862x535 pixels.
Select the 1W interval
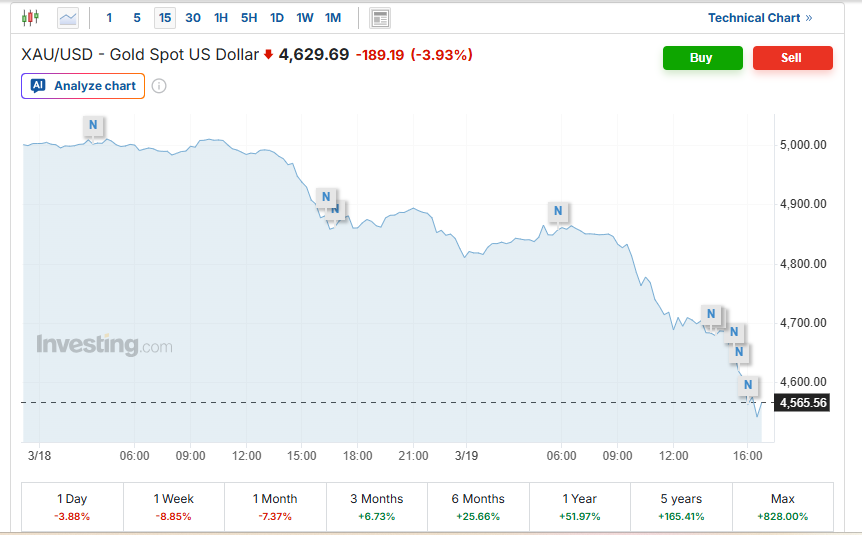tap(305, 18)
